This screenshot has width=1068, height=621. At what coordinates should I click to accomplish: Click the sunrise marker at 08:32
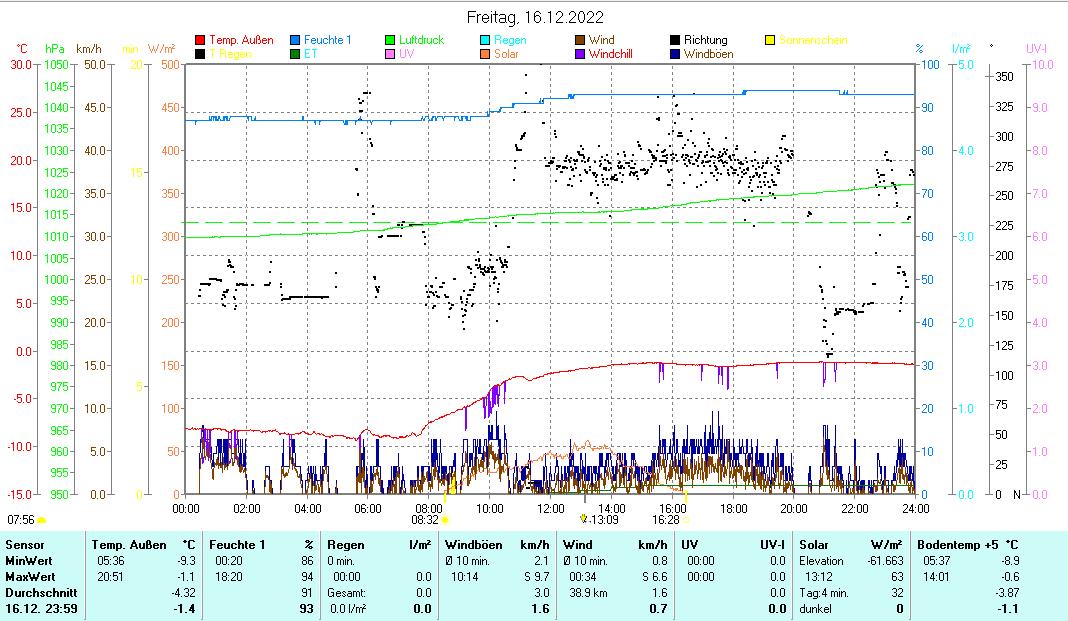444,520
